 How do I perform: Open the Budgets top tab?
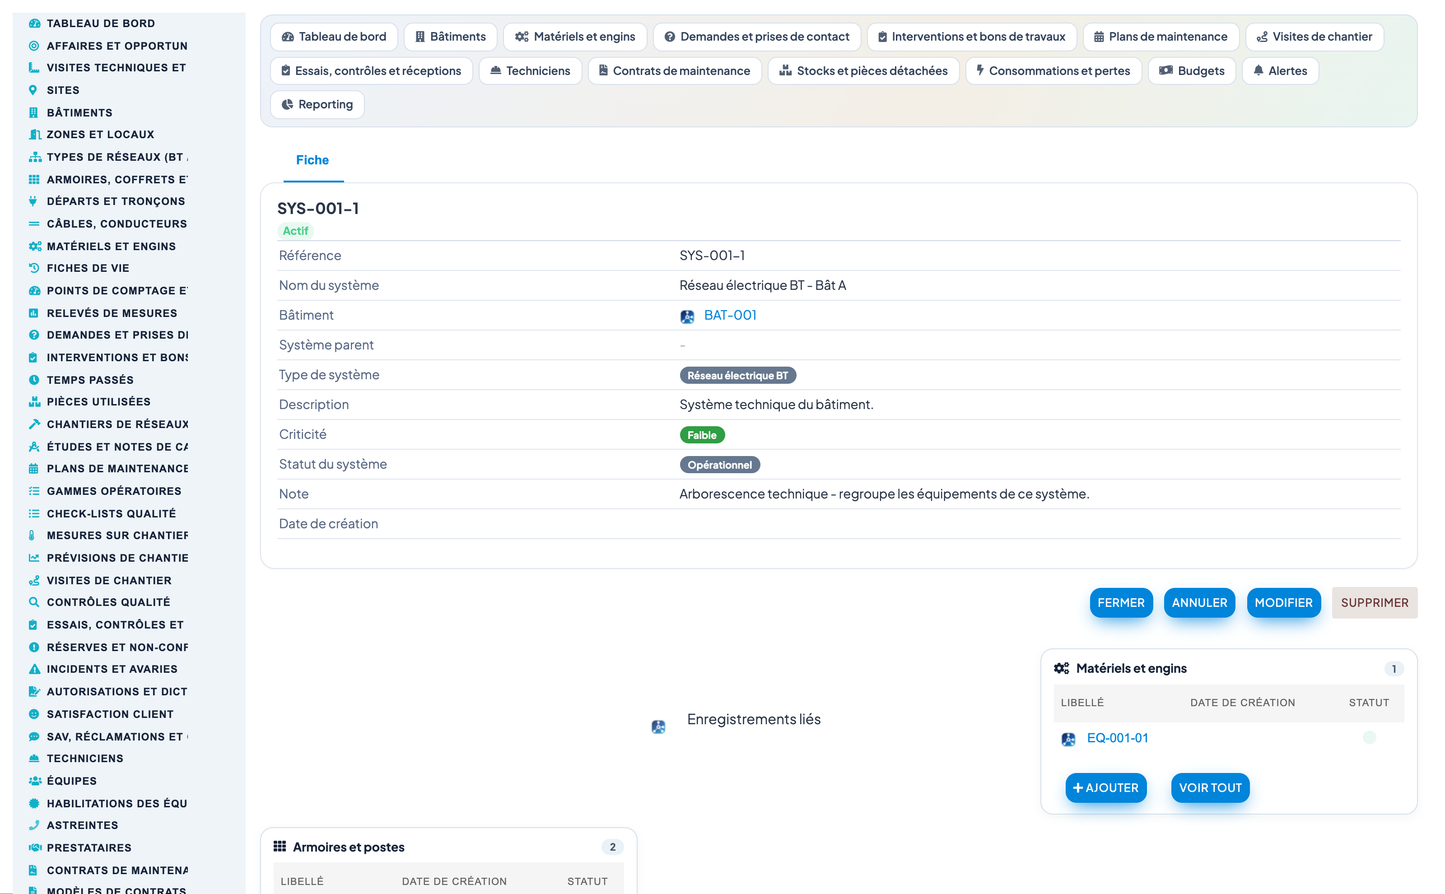[x=1192, y=71]
